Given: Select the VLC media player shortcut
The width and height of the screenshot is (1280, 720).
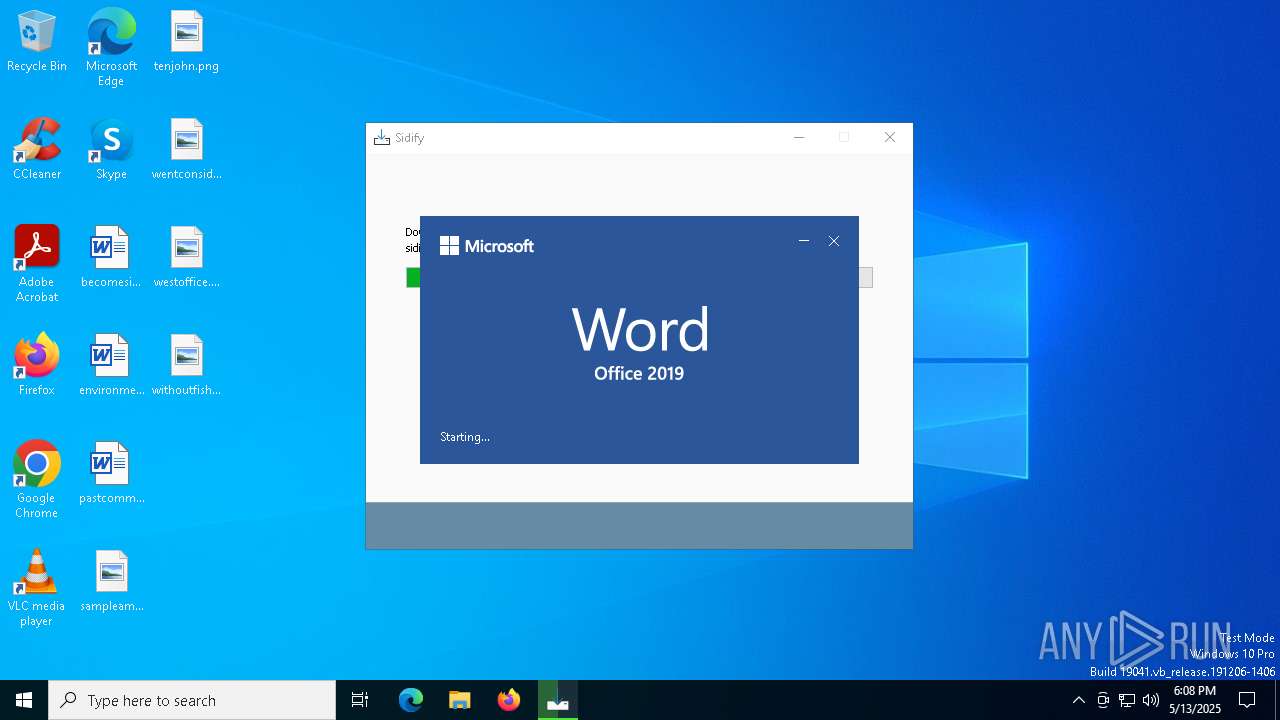Looking at the screenshot, I should (37, 588).
